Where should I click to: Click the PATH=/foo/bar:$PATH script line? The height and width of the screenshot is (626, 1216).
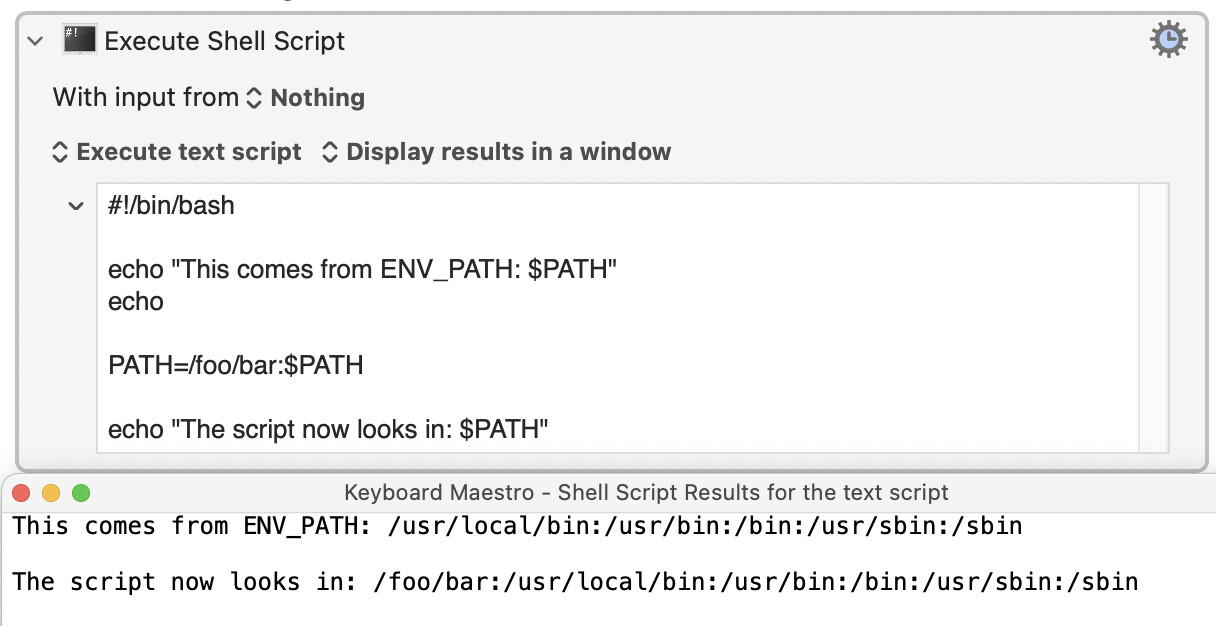tap(236, 366)
